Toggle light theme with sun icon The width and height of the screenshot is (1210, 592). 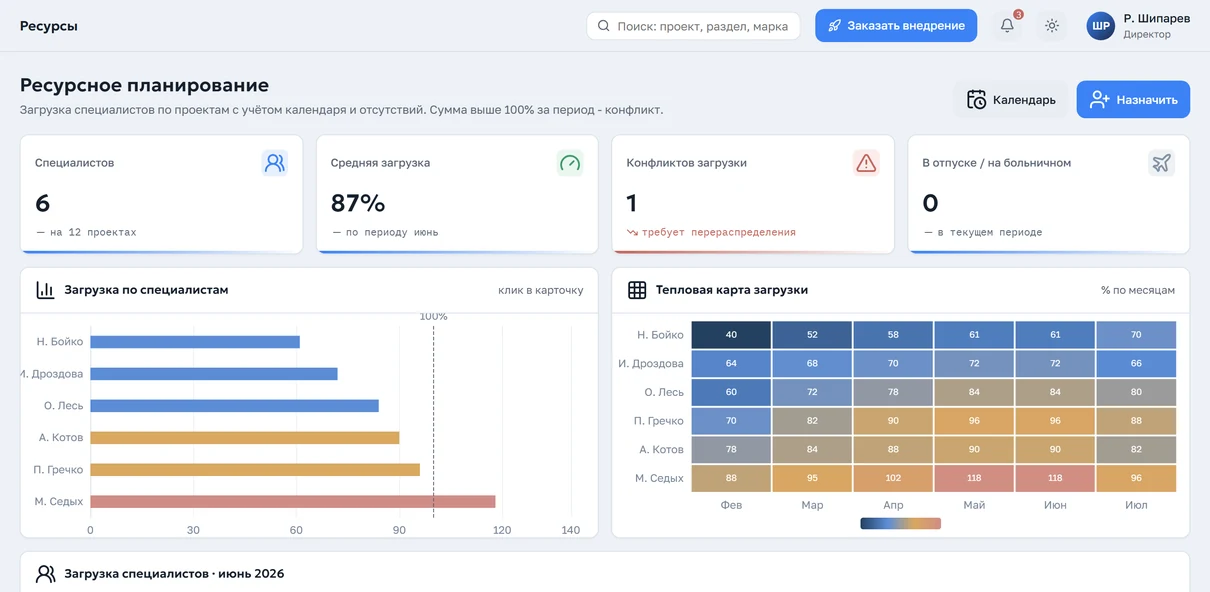(x=1052, y=26)
